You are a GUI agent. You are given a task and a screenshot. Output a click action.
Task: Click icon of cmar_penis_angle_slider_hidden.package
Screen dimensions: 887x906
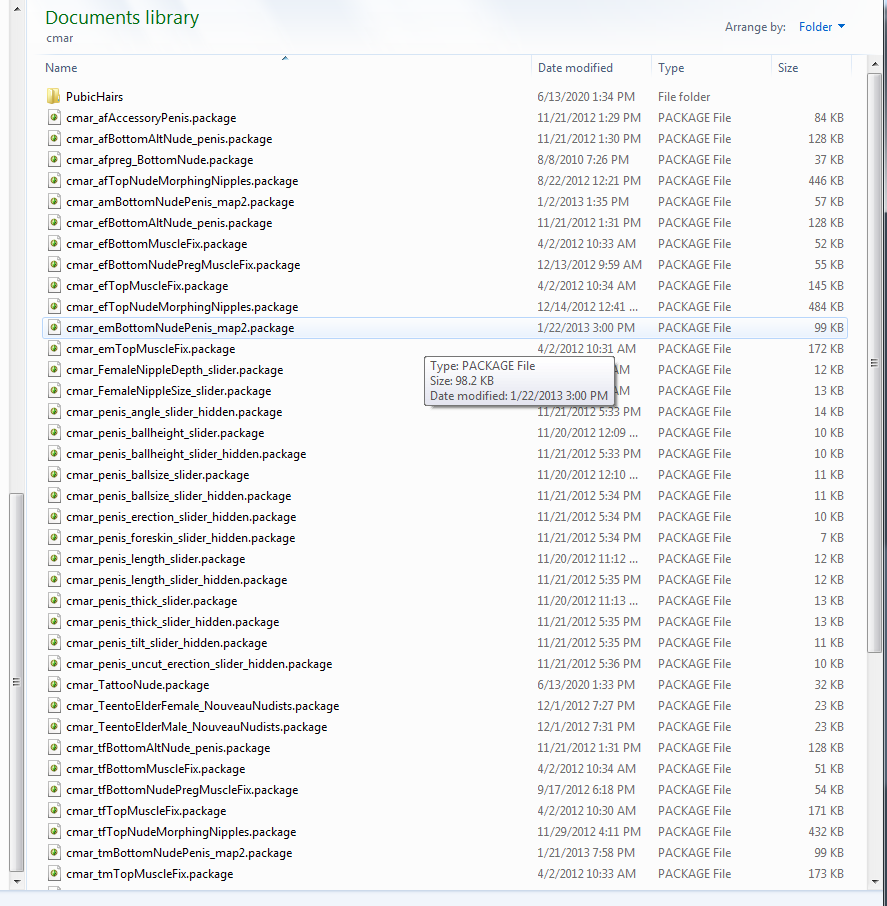pos(54,411)
